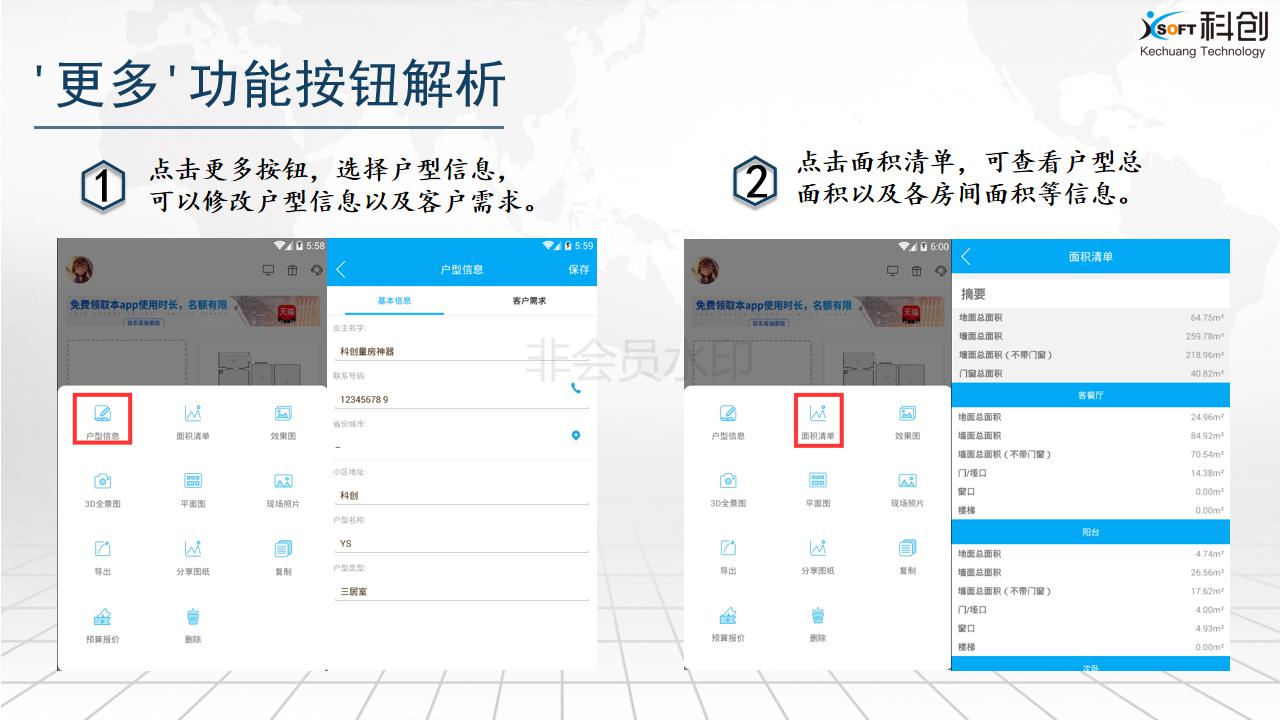Screen dimensions: 1280x720
Task: Click the 70.54m² value under 客餐厅
Action: (x=1207, y=454)
